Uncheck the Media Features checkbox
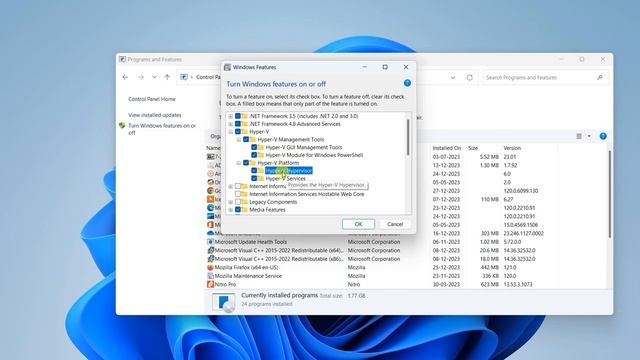Viewport: 640px width, 360px height. pos(238,210)
